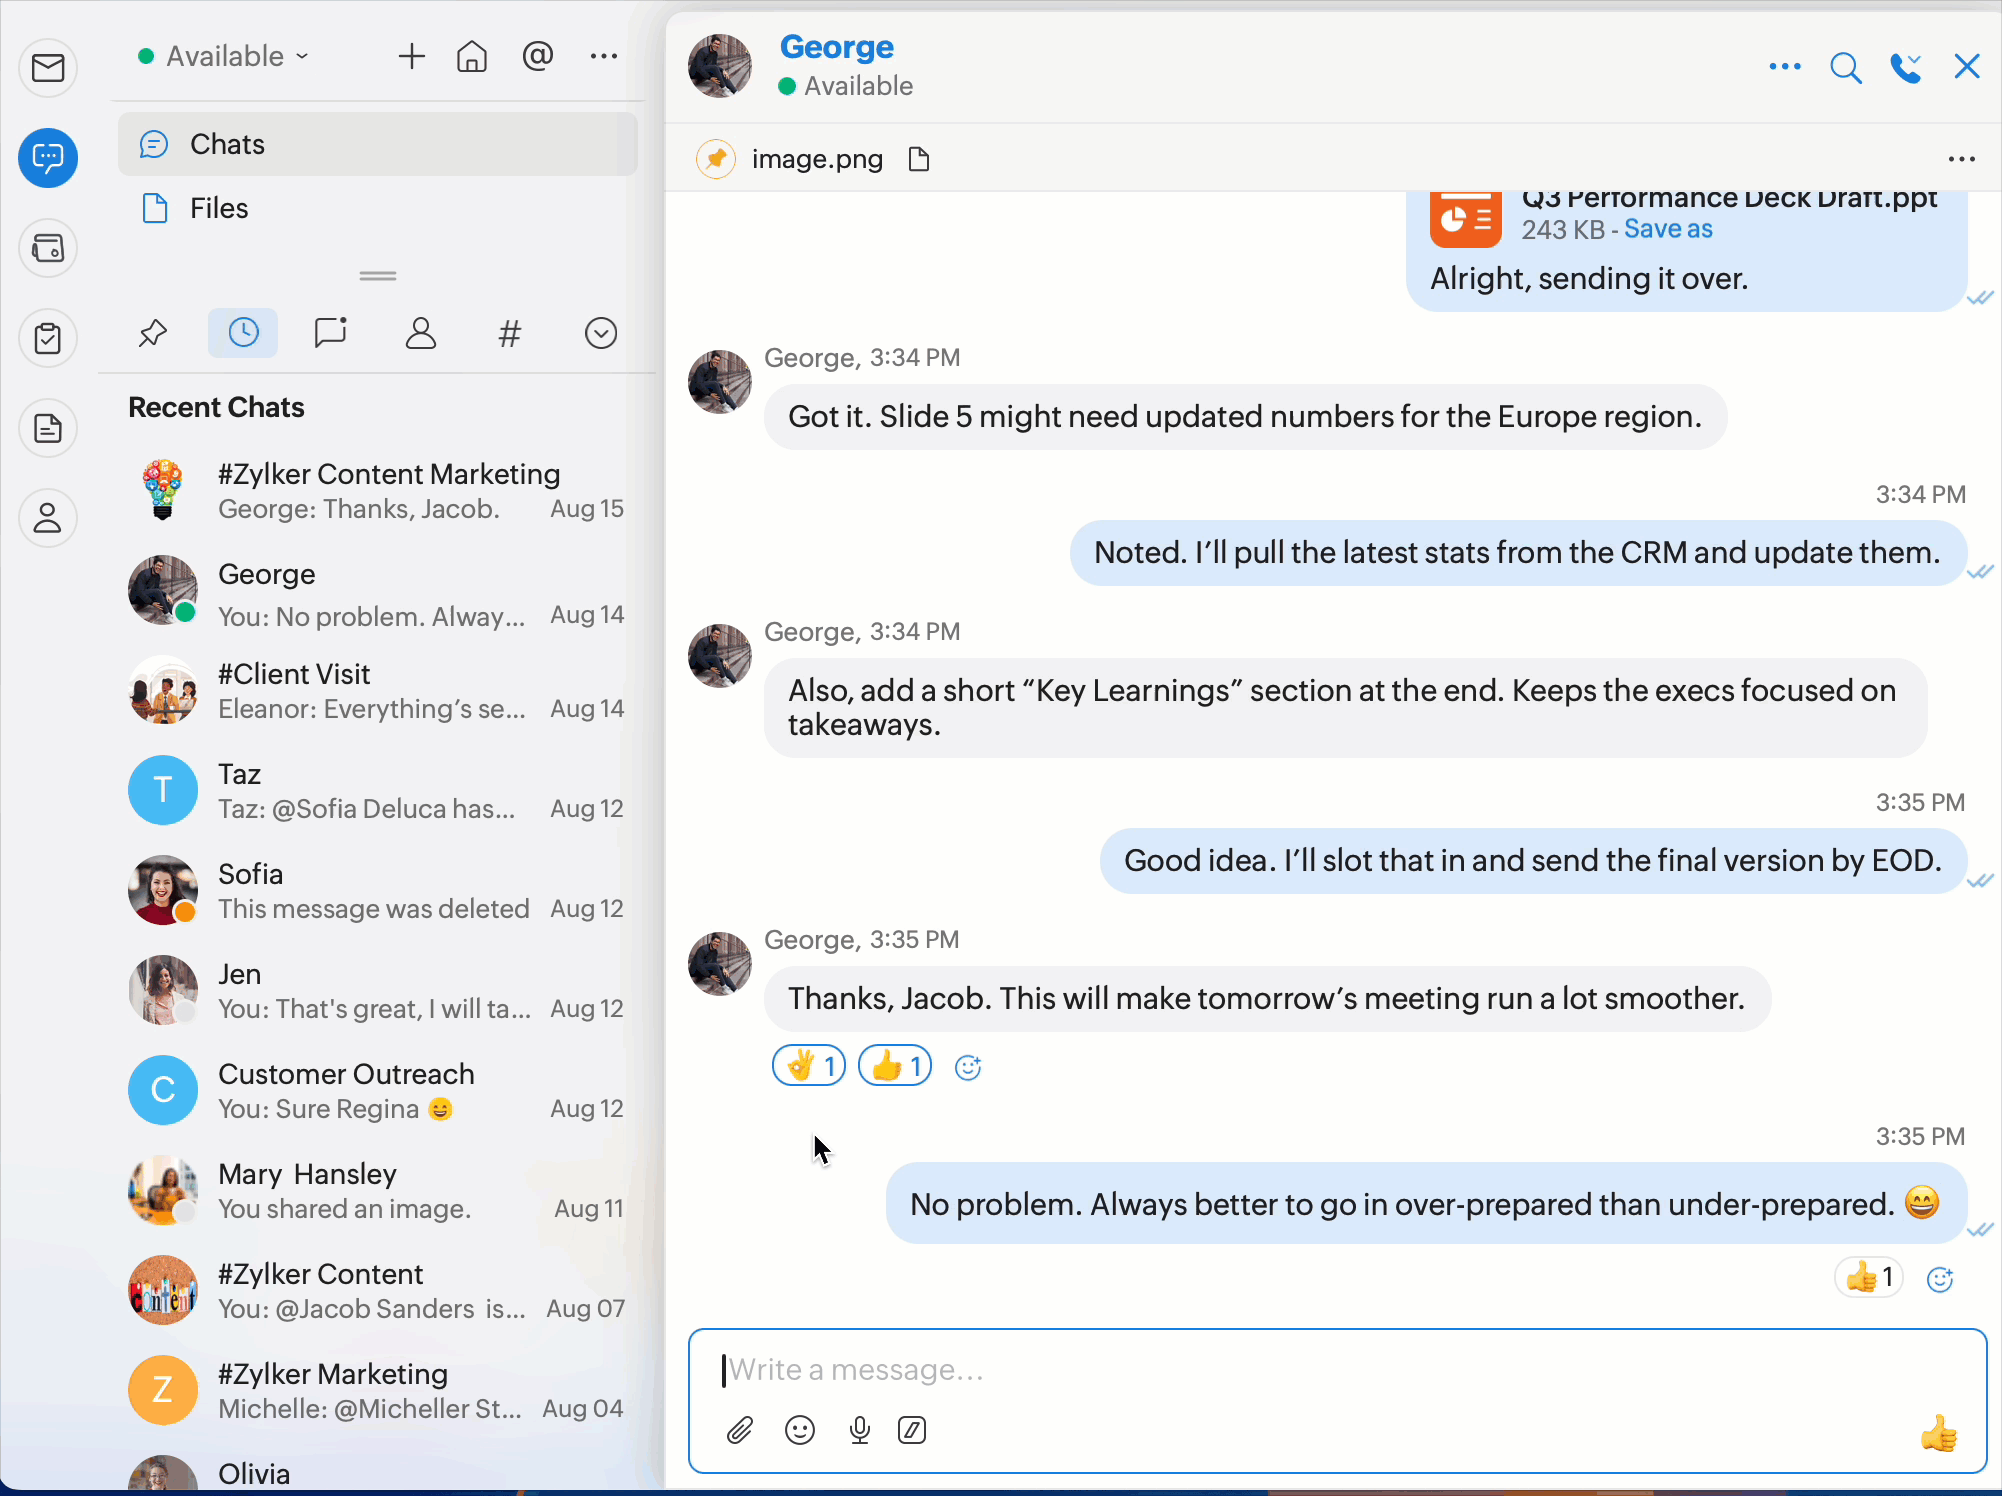Start a call with George
This screenshot has width=2002, height=1496.
[1905, 67]
